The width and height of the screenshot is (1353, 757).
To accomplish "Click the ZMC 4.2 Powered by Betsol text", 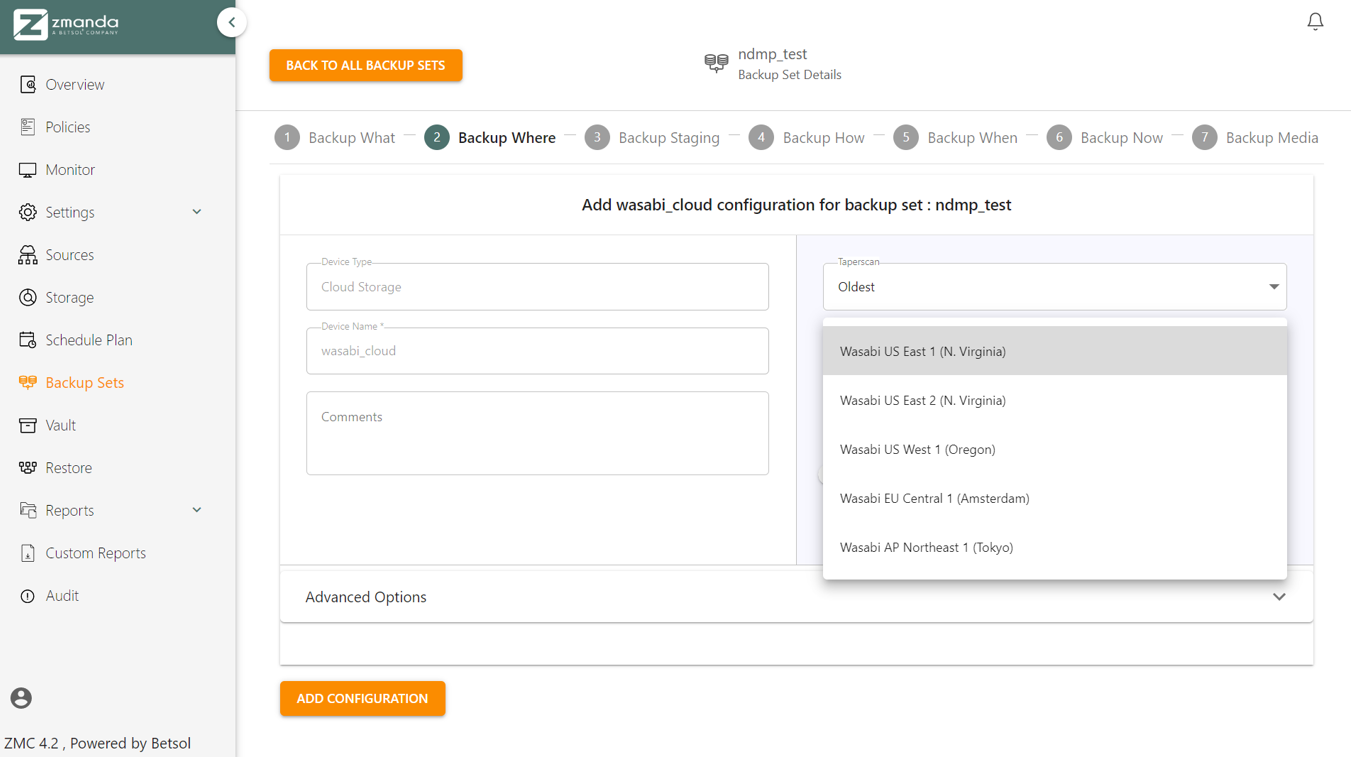I will point(97,743).
